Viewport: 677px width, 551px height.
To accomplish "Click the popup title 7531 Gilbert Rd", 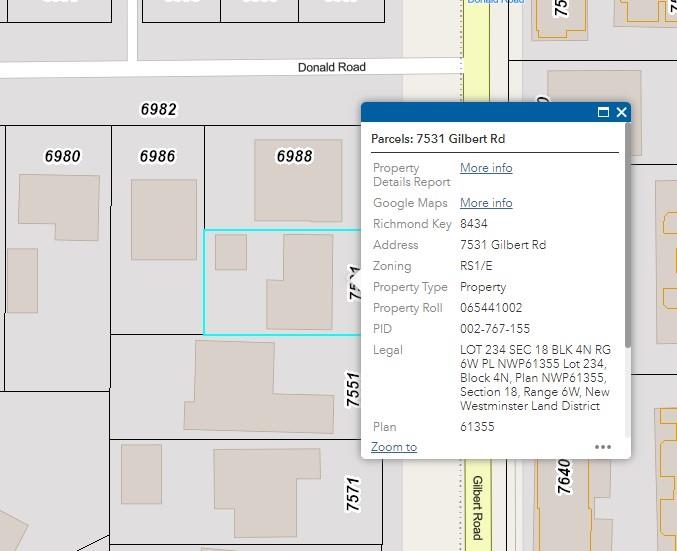I will point(438,139).
